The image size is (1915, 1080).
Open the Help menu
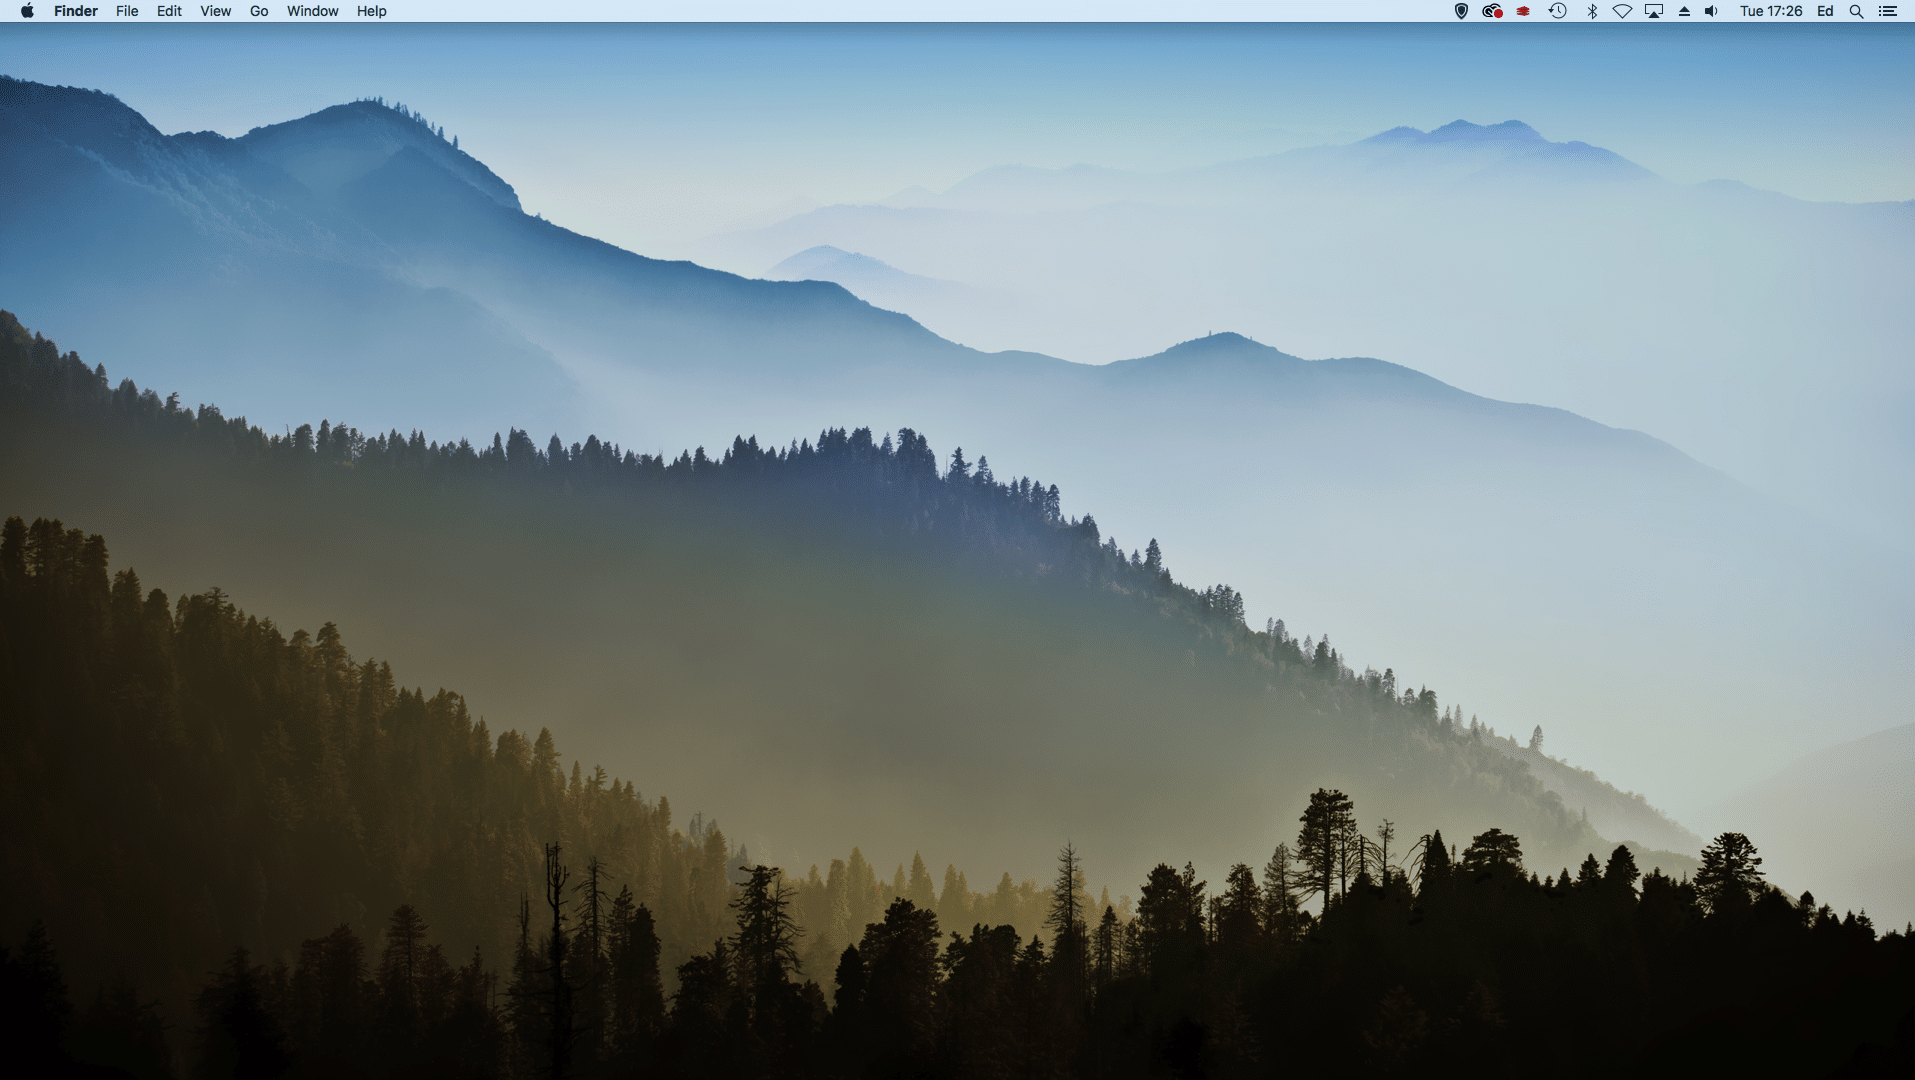[371, 11]
